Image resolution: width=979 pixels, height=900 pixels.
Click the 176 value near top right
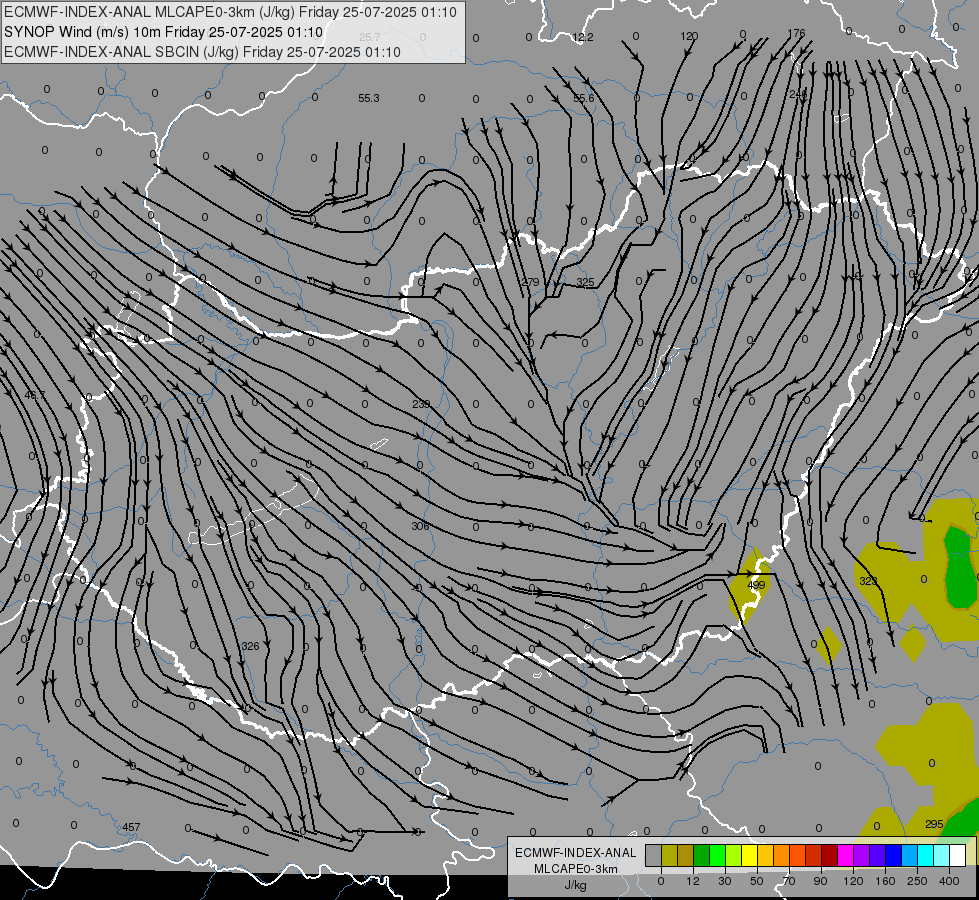point(796,33)
